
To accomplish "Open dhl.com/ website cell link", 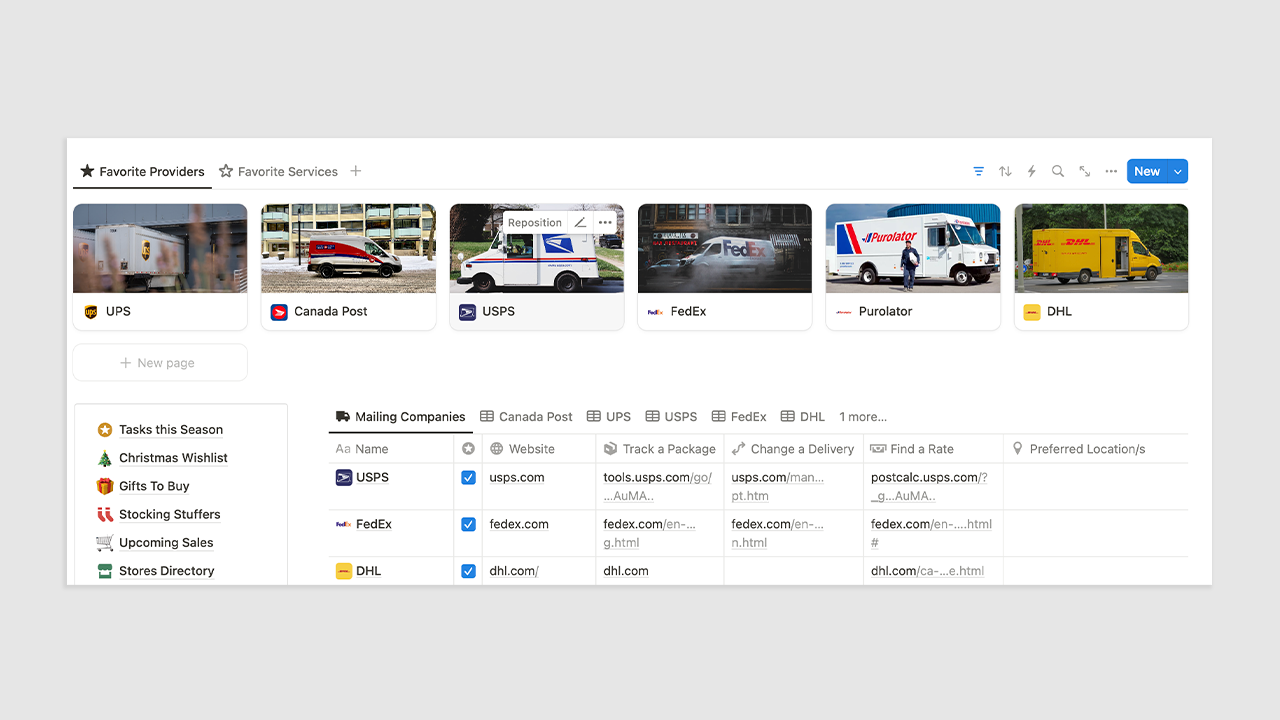I will coord(514,571).
